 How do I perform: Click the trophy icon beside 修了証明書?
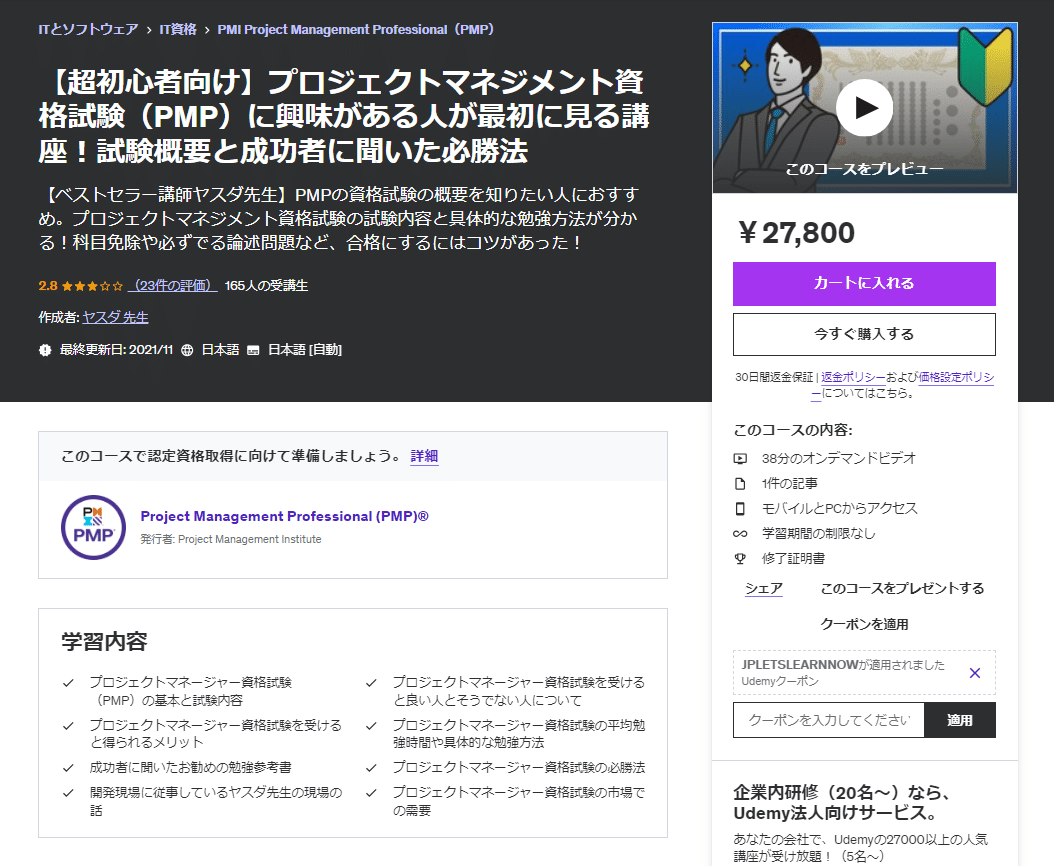[739, 557]
